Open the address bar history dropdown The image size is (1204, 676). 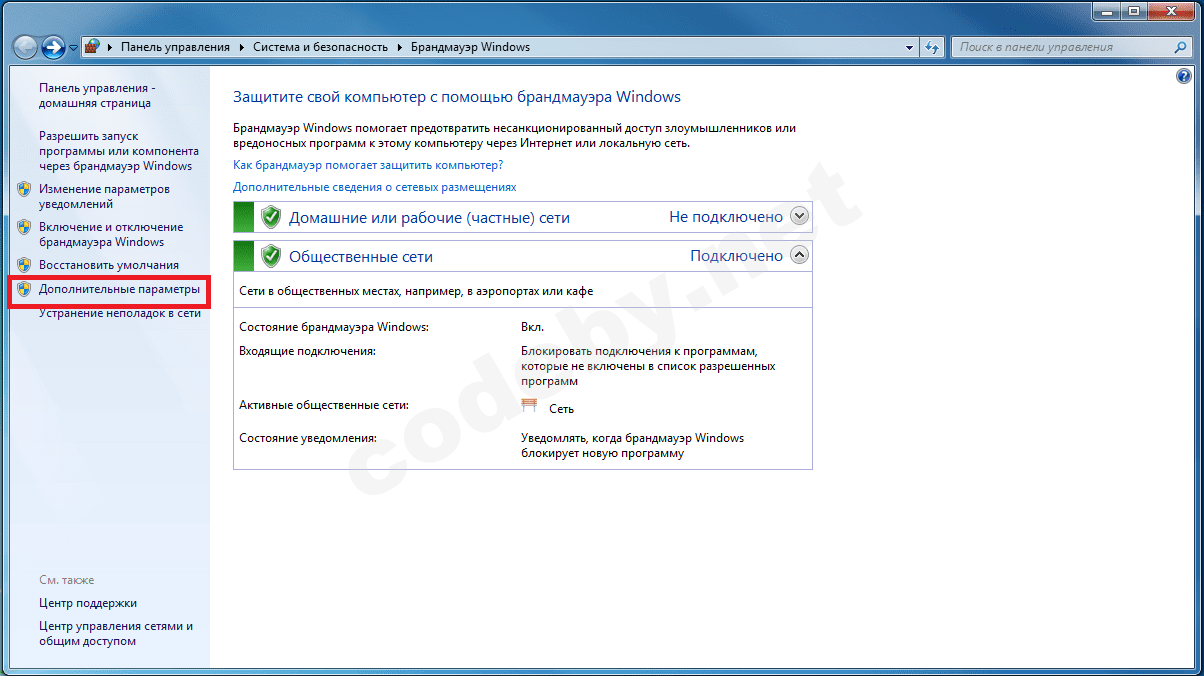908,46
